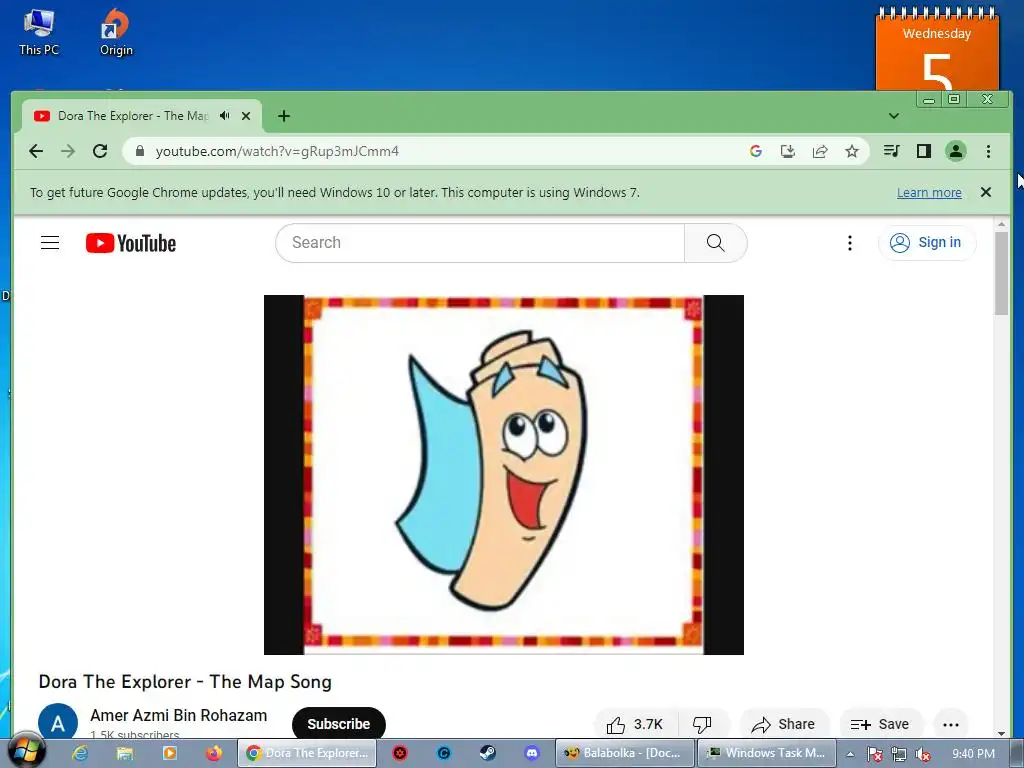This screenshot has width=1024, height=768.
Task: Open a new tab
Action: click(283, 116)
